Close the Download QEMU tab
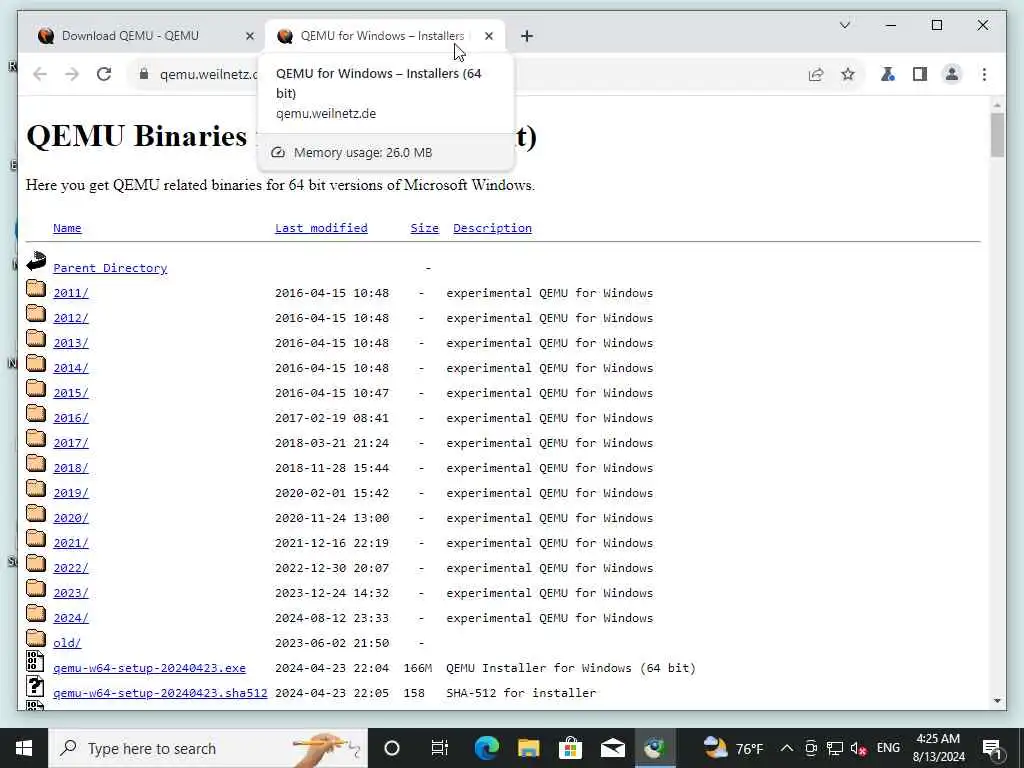This screenshot has height=768, width=1024. pos(249,36)
